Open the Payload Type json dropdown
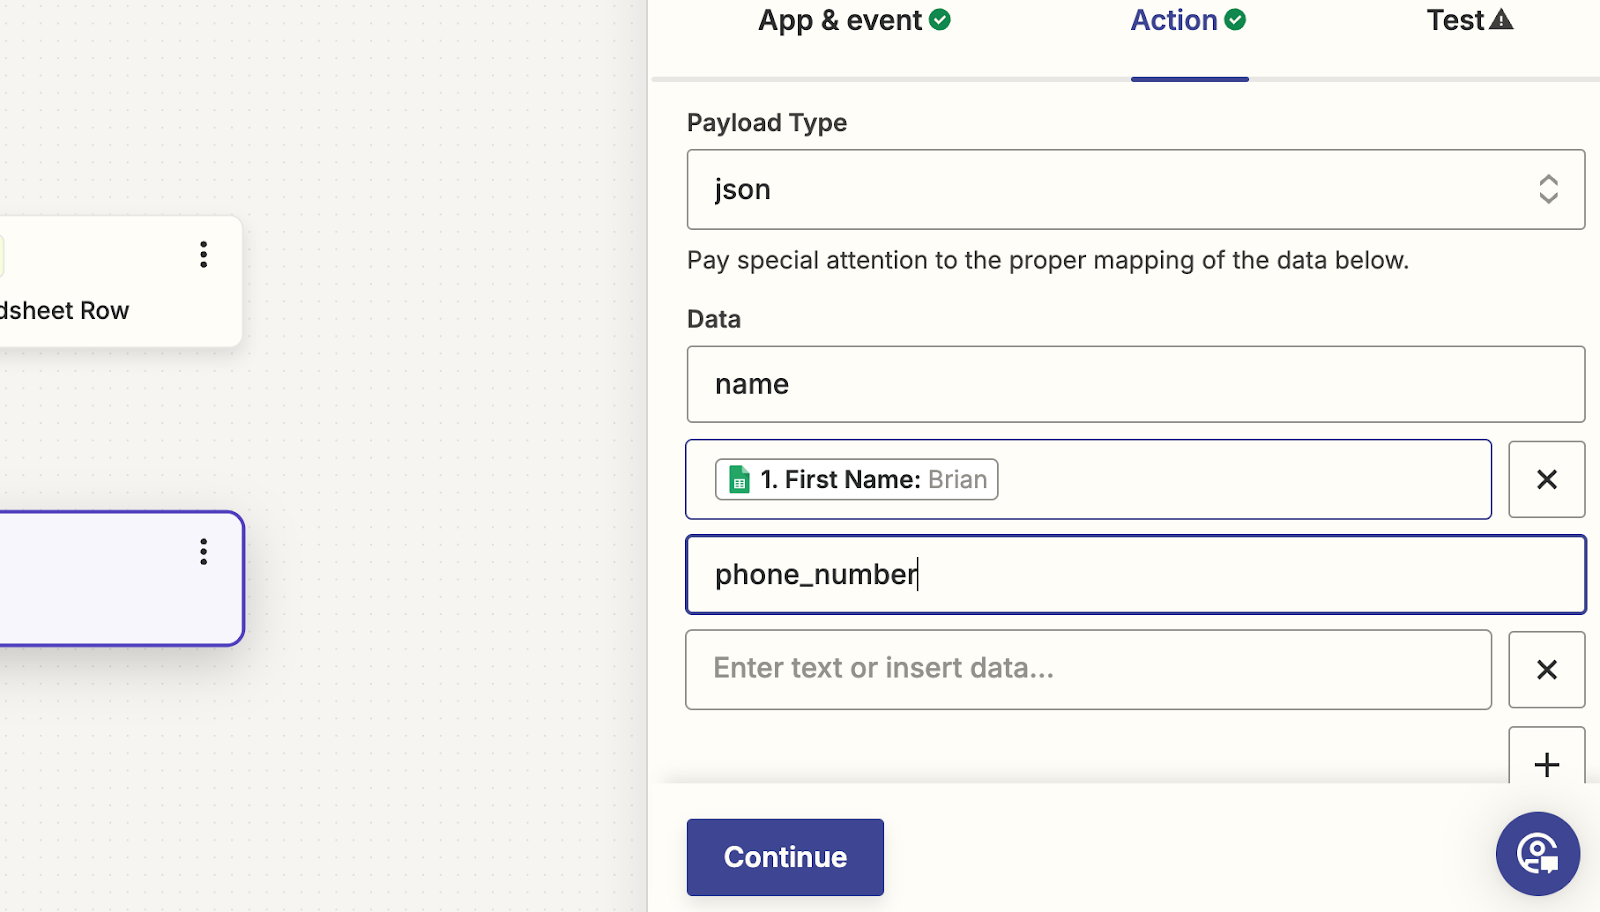This screenshot has height=912, width=1600. [1135, 189]
